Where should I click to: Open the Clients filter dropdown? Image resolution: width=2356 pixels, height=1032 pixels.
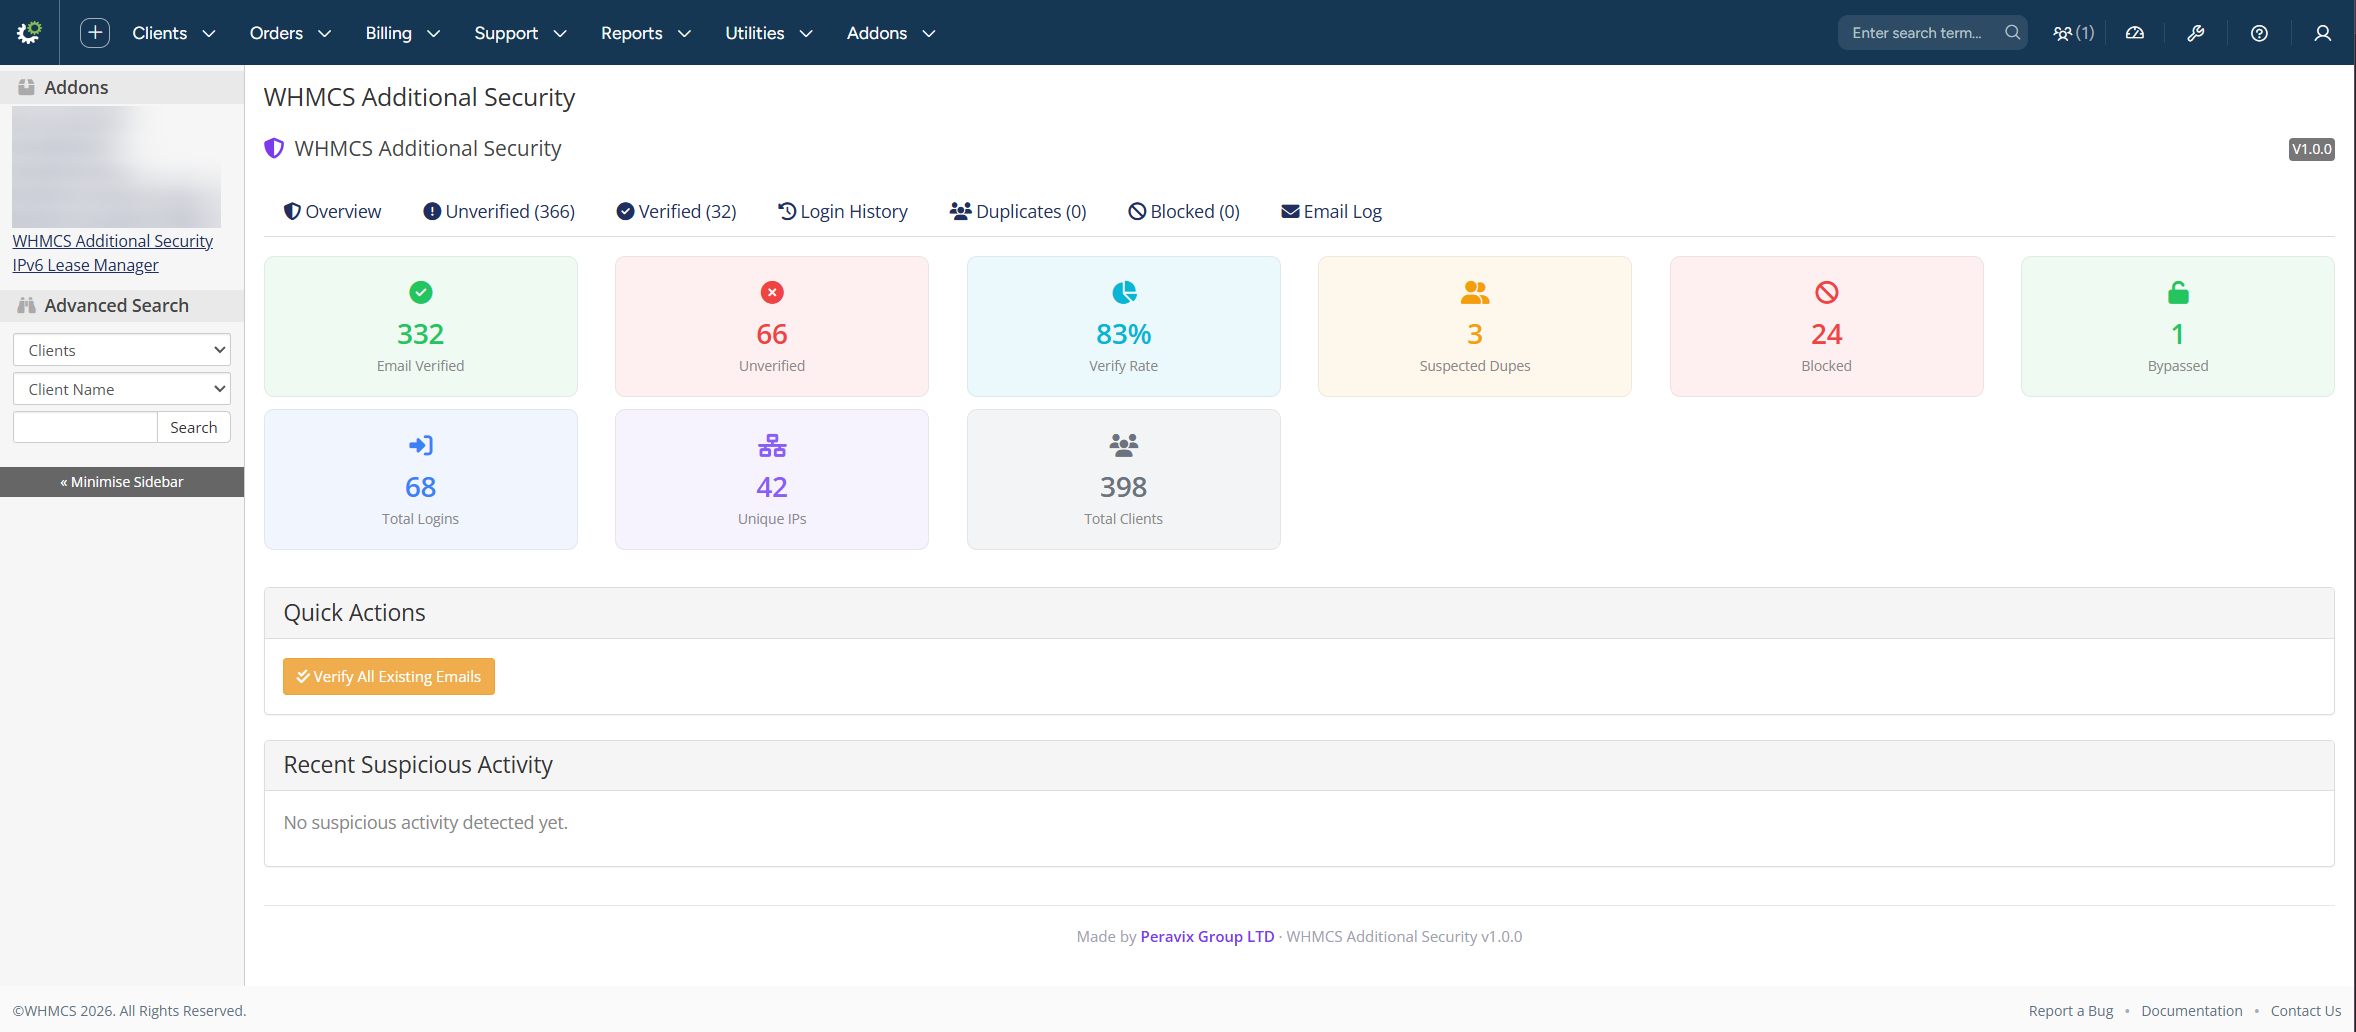point(121,349)
